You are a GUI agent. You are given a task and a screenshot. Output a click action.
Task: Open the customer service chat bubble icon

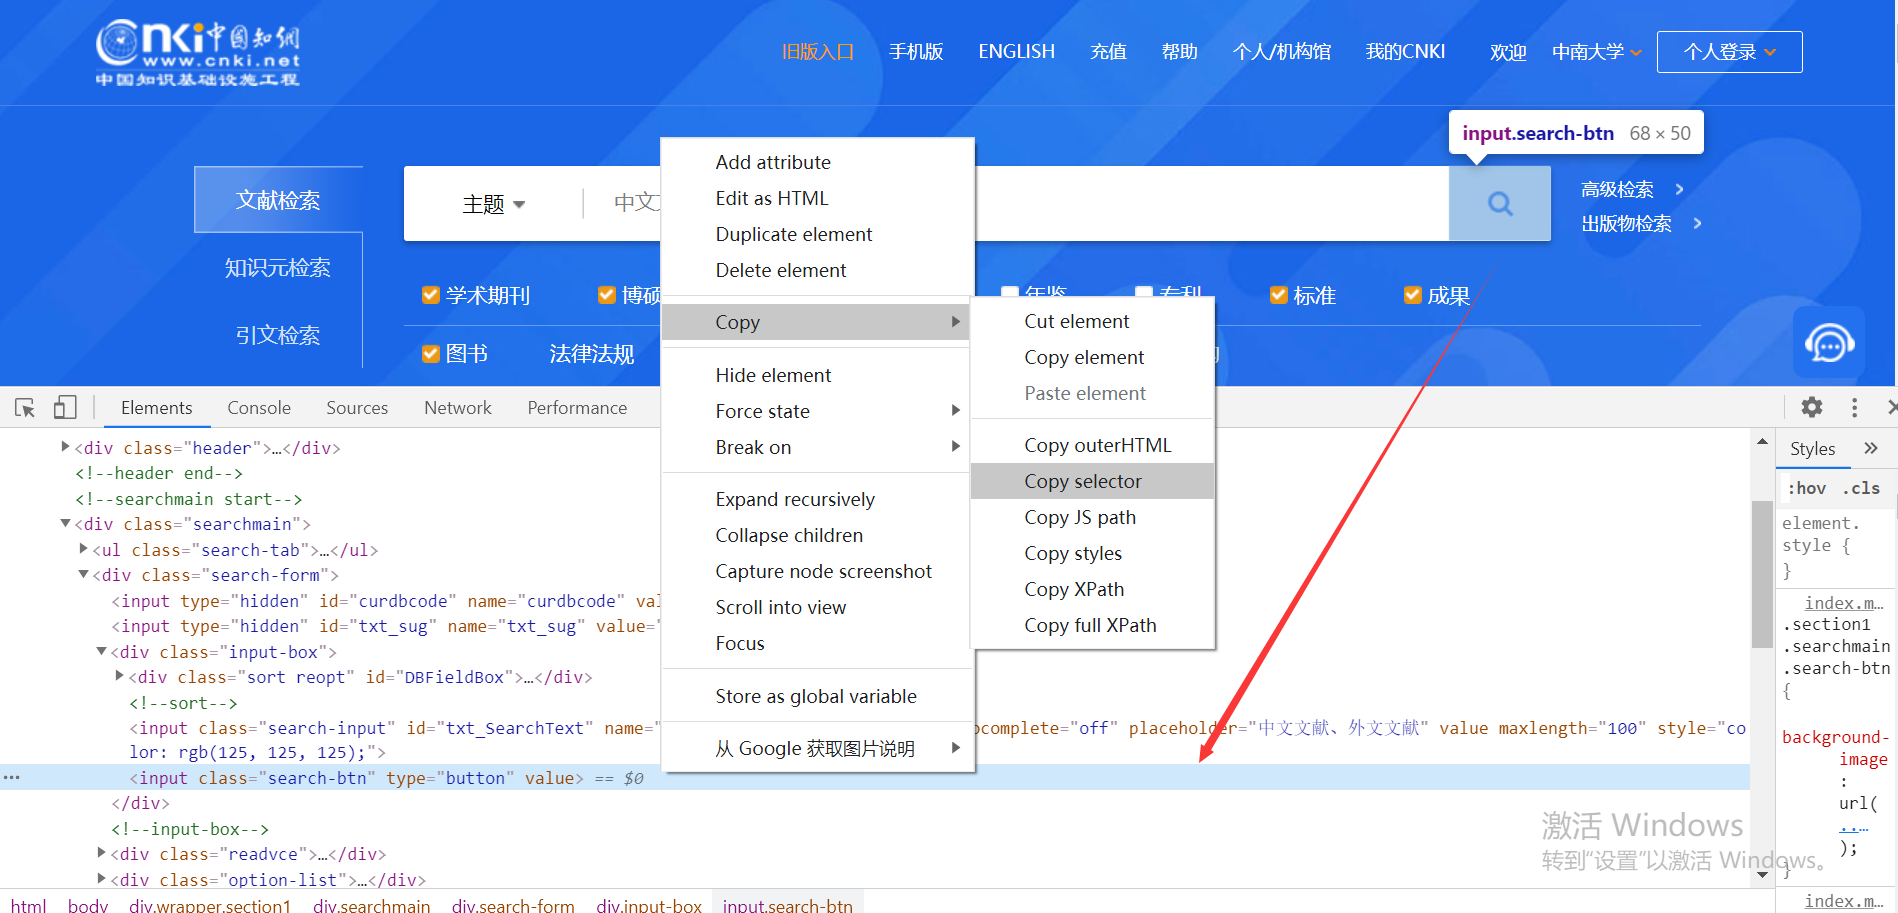click(x=1830, y=343)
